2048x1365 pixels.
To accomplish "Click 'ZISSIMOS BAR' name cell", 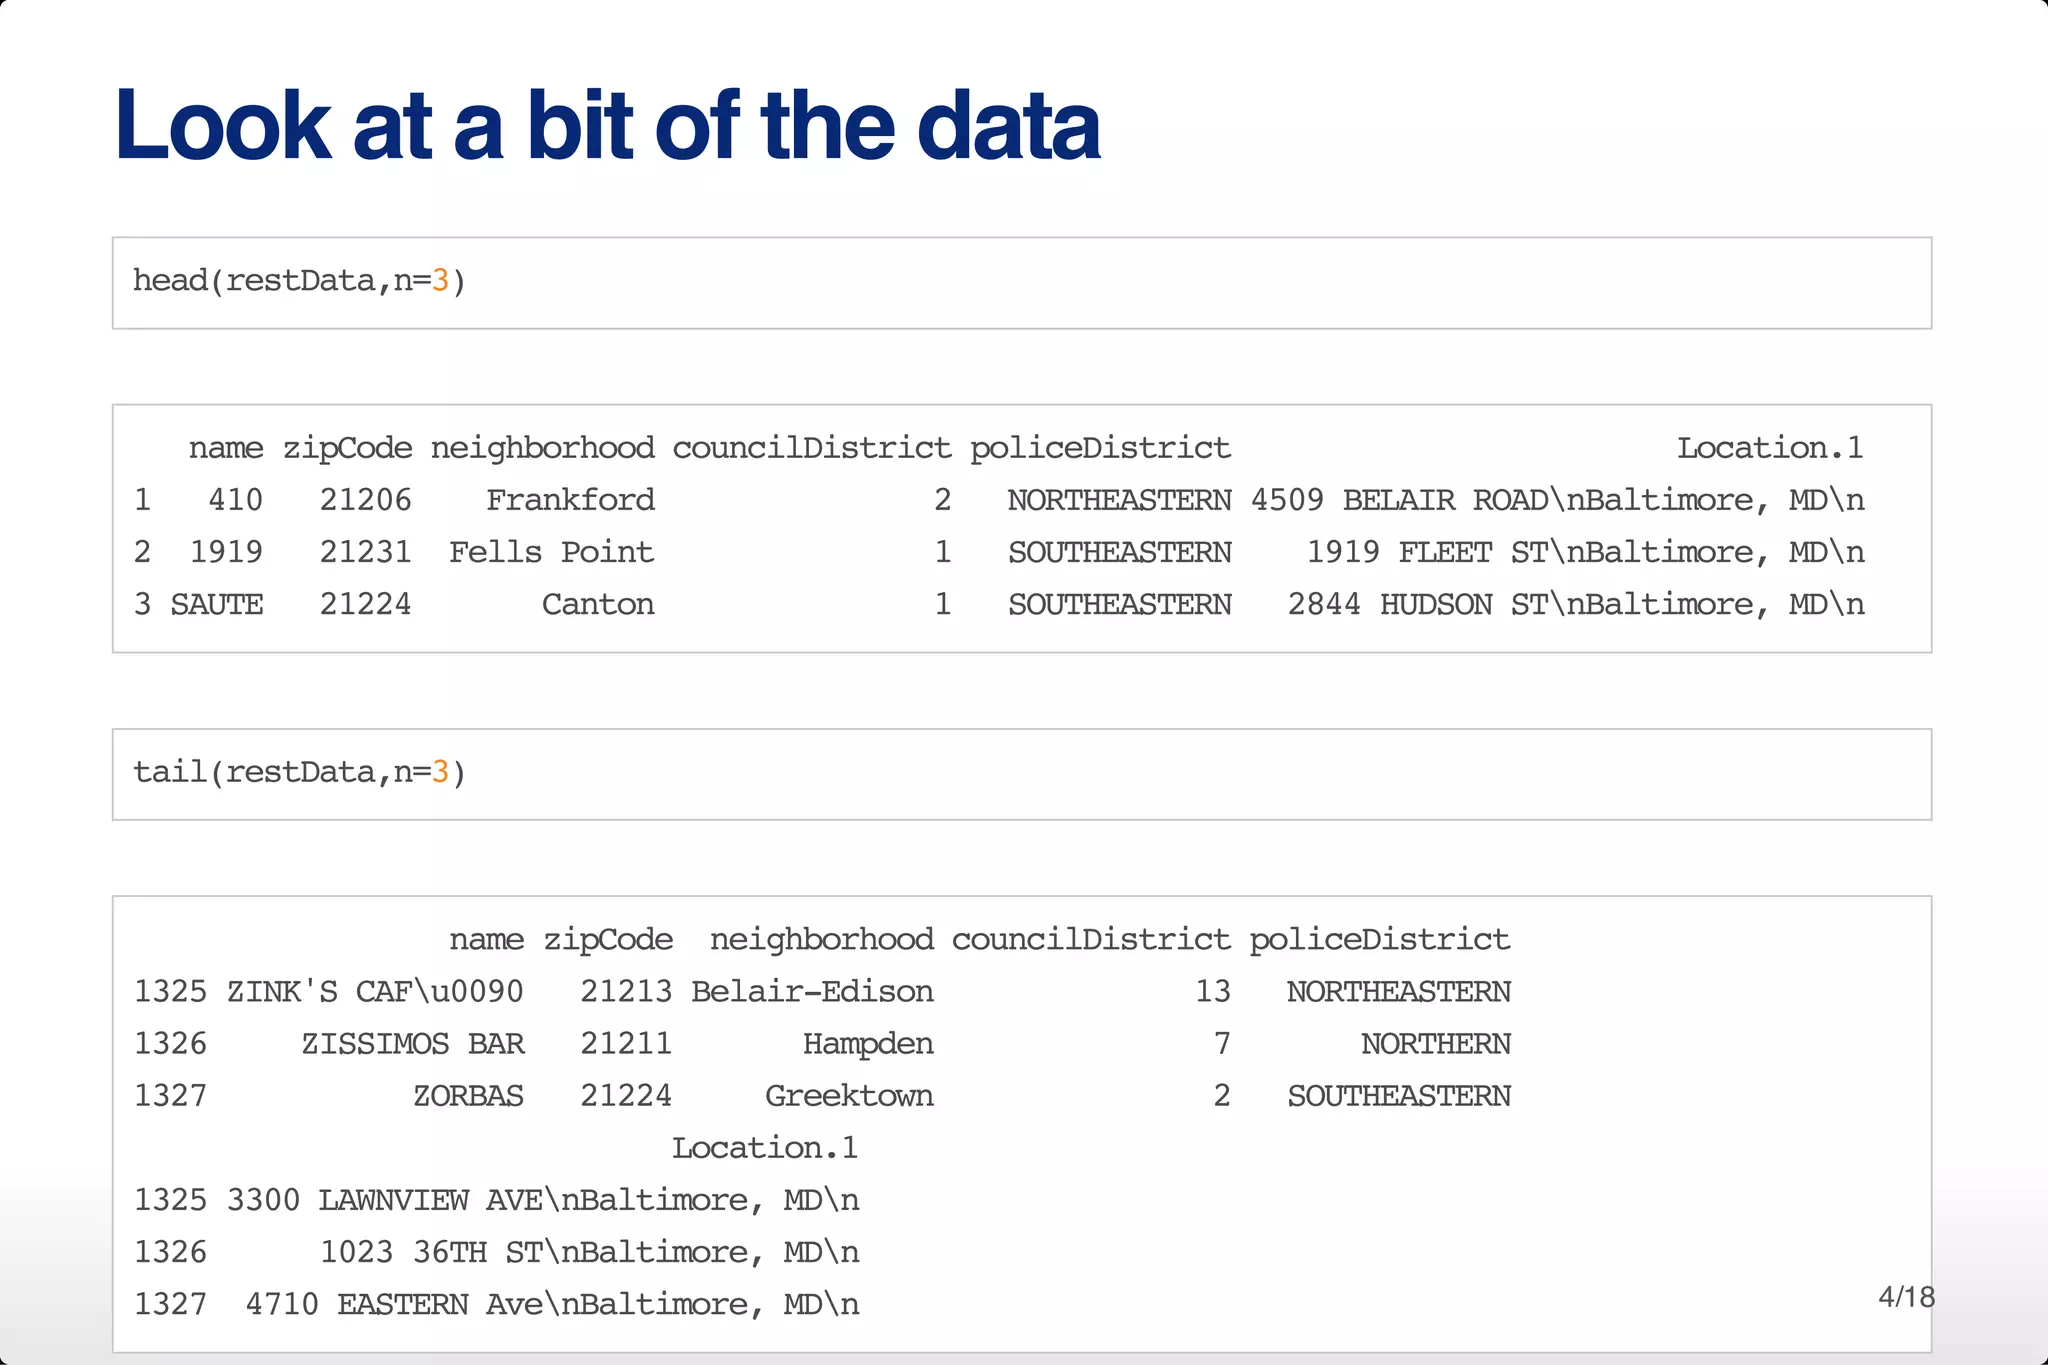I will pos(412,1043).
